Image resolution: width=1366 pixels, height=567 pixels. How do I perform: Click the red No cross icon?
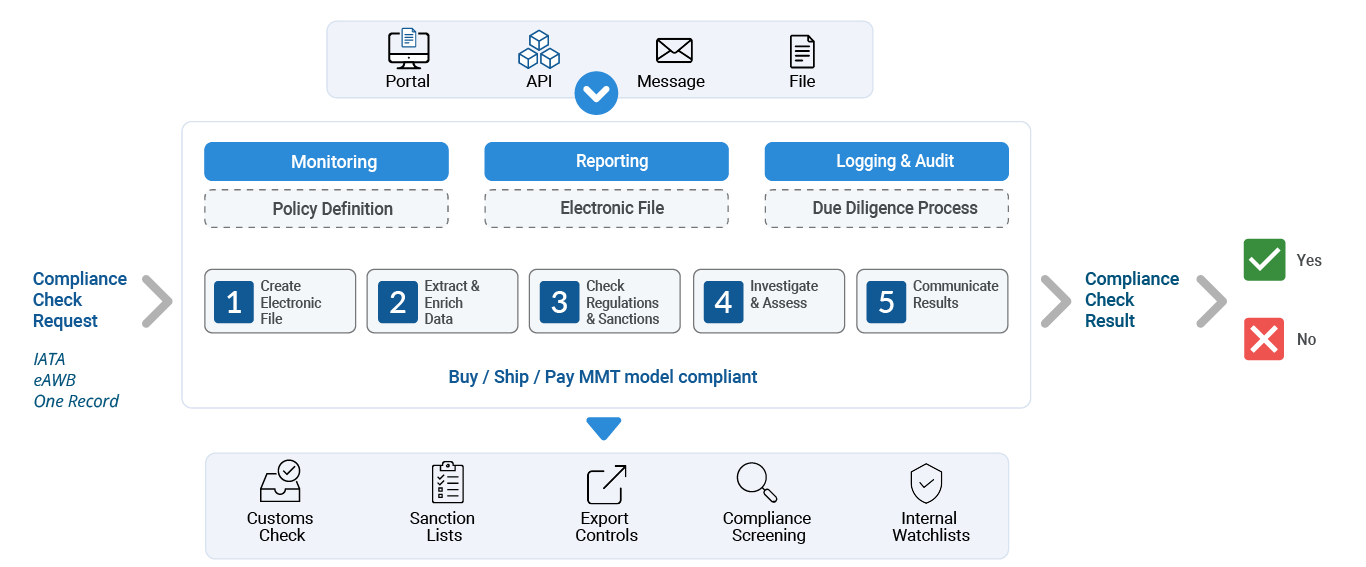tap(1264, 339)
